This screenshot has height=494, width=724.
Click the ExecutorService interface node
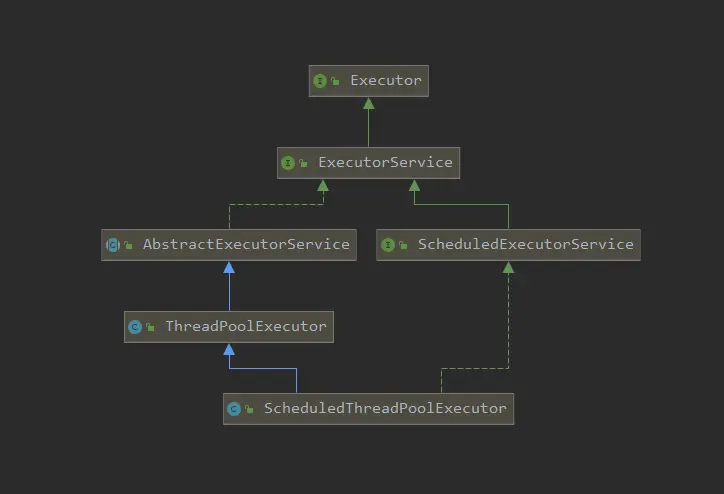pyautogui.click(x=368, y=163)
